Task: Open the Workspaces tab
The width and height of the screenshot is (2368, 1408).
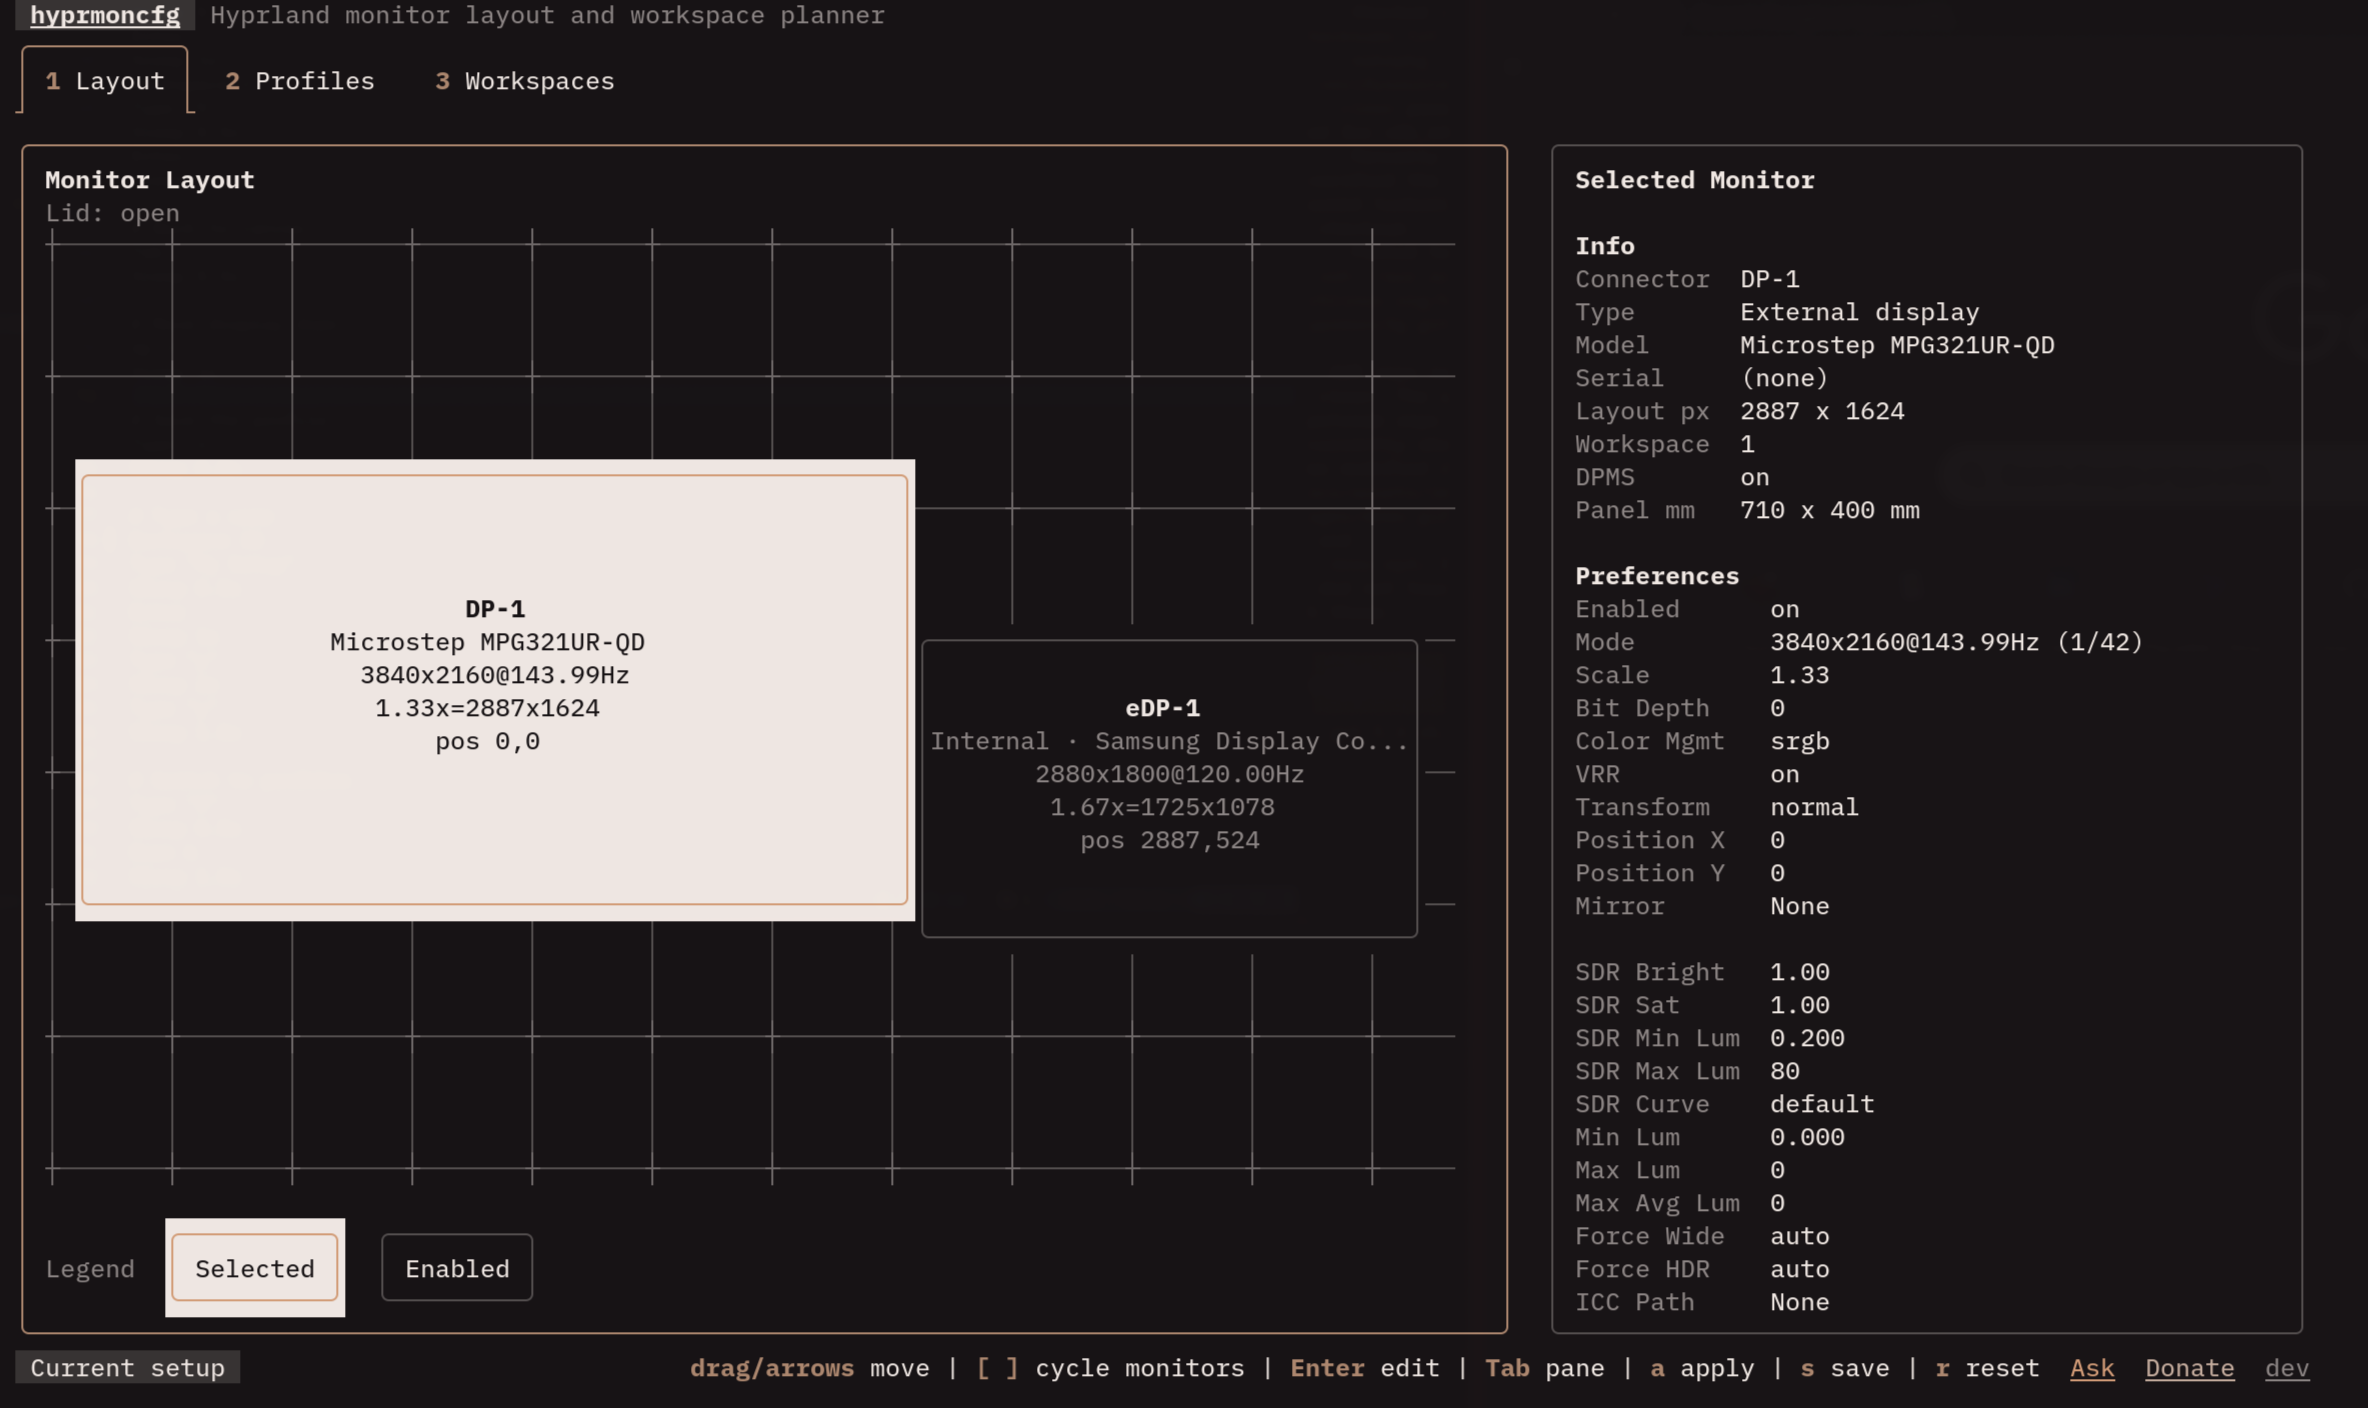Action: click(525, 81)
